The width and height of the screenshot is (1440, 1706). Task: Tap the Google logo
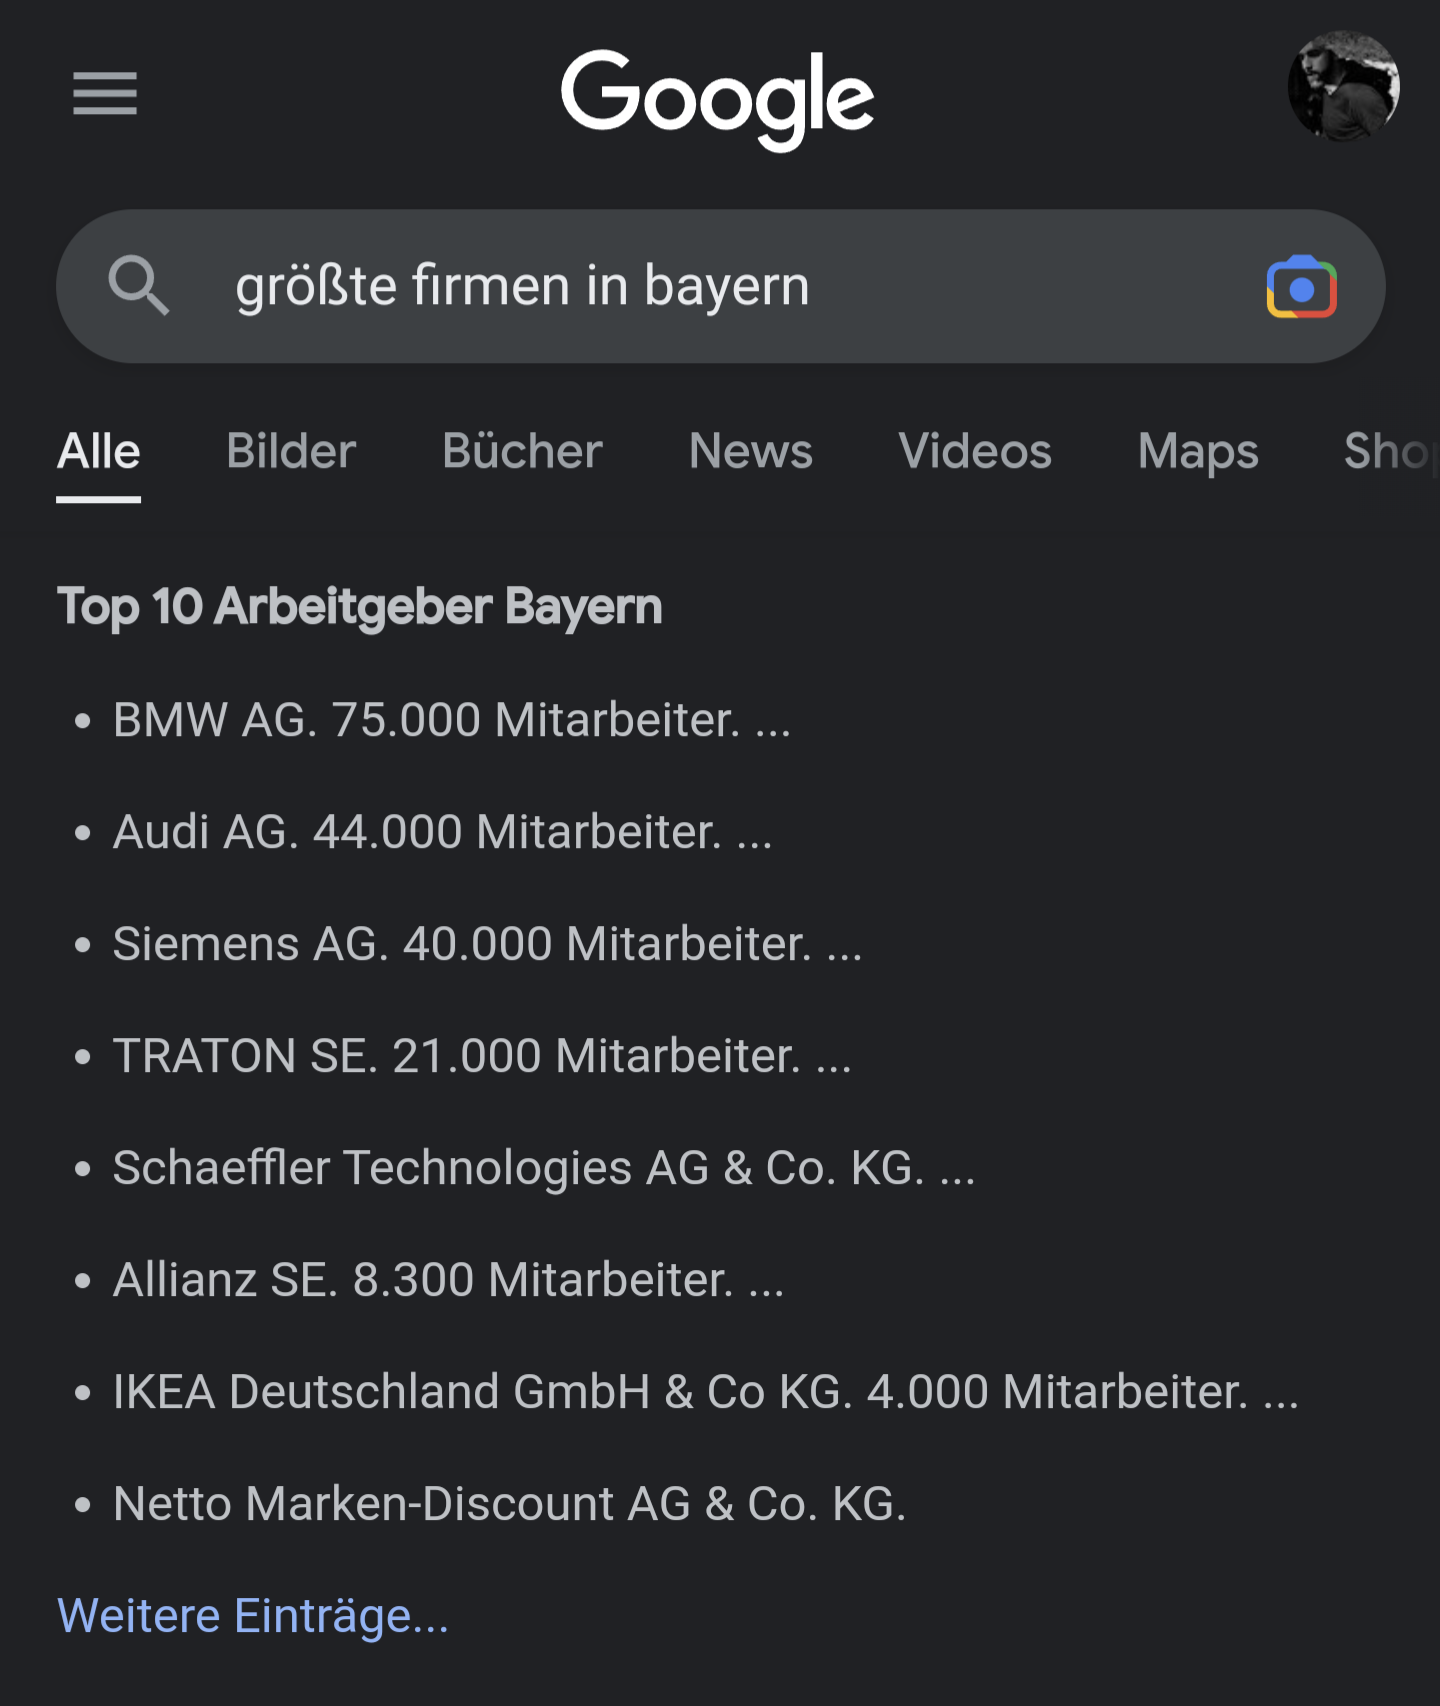tap(717, 96)
